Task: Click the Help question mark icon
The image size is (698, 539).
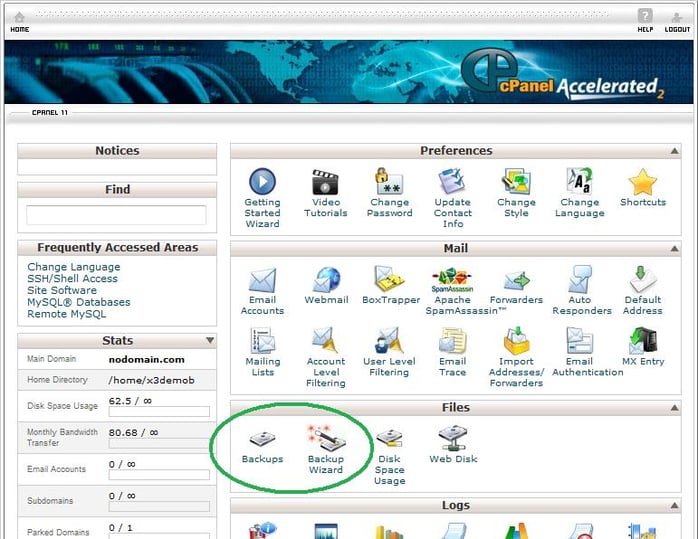Action: [645, 16]
